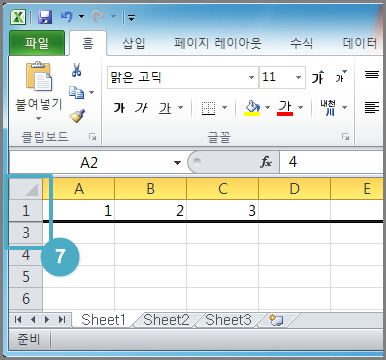Click cell C1 containing 3
This screenshot has width=386, height=360.
[223, 211]
